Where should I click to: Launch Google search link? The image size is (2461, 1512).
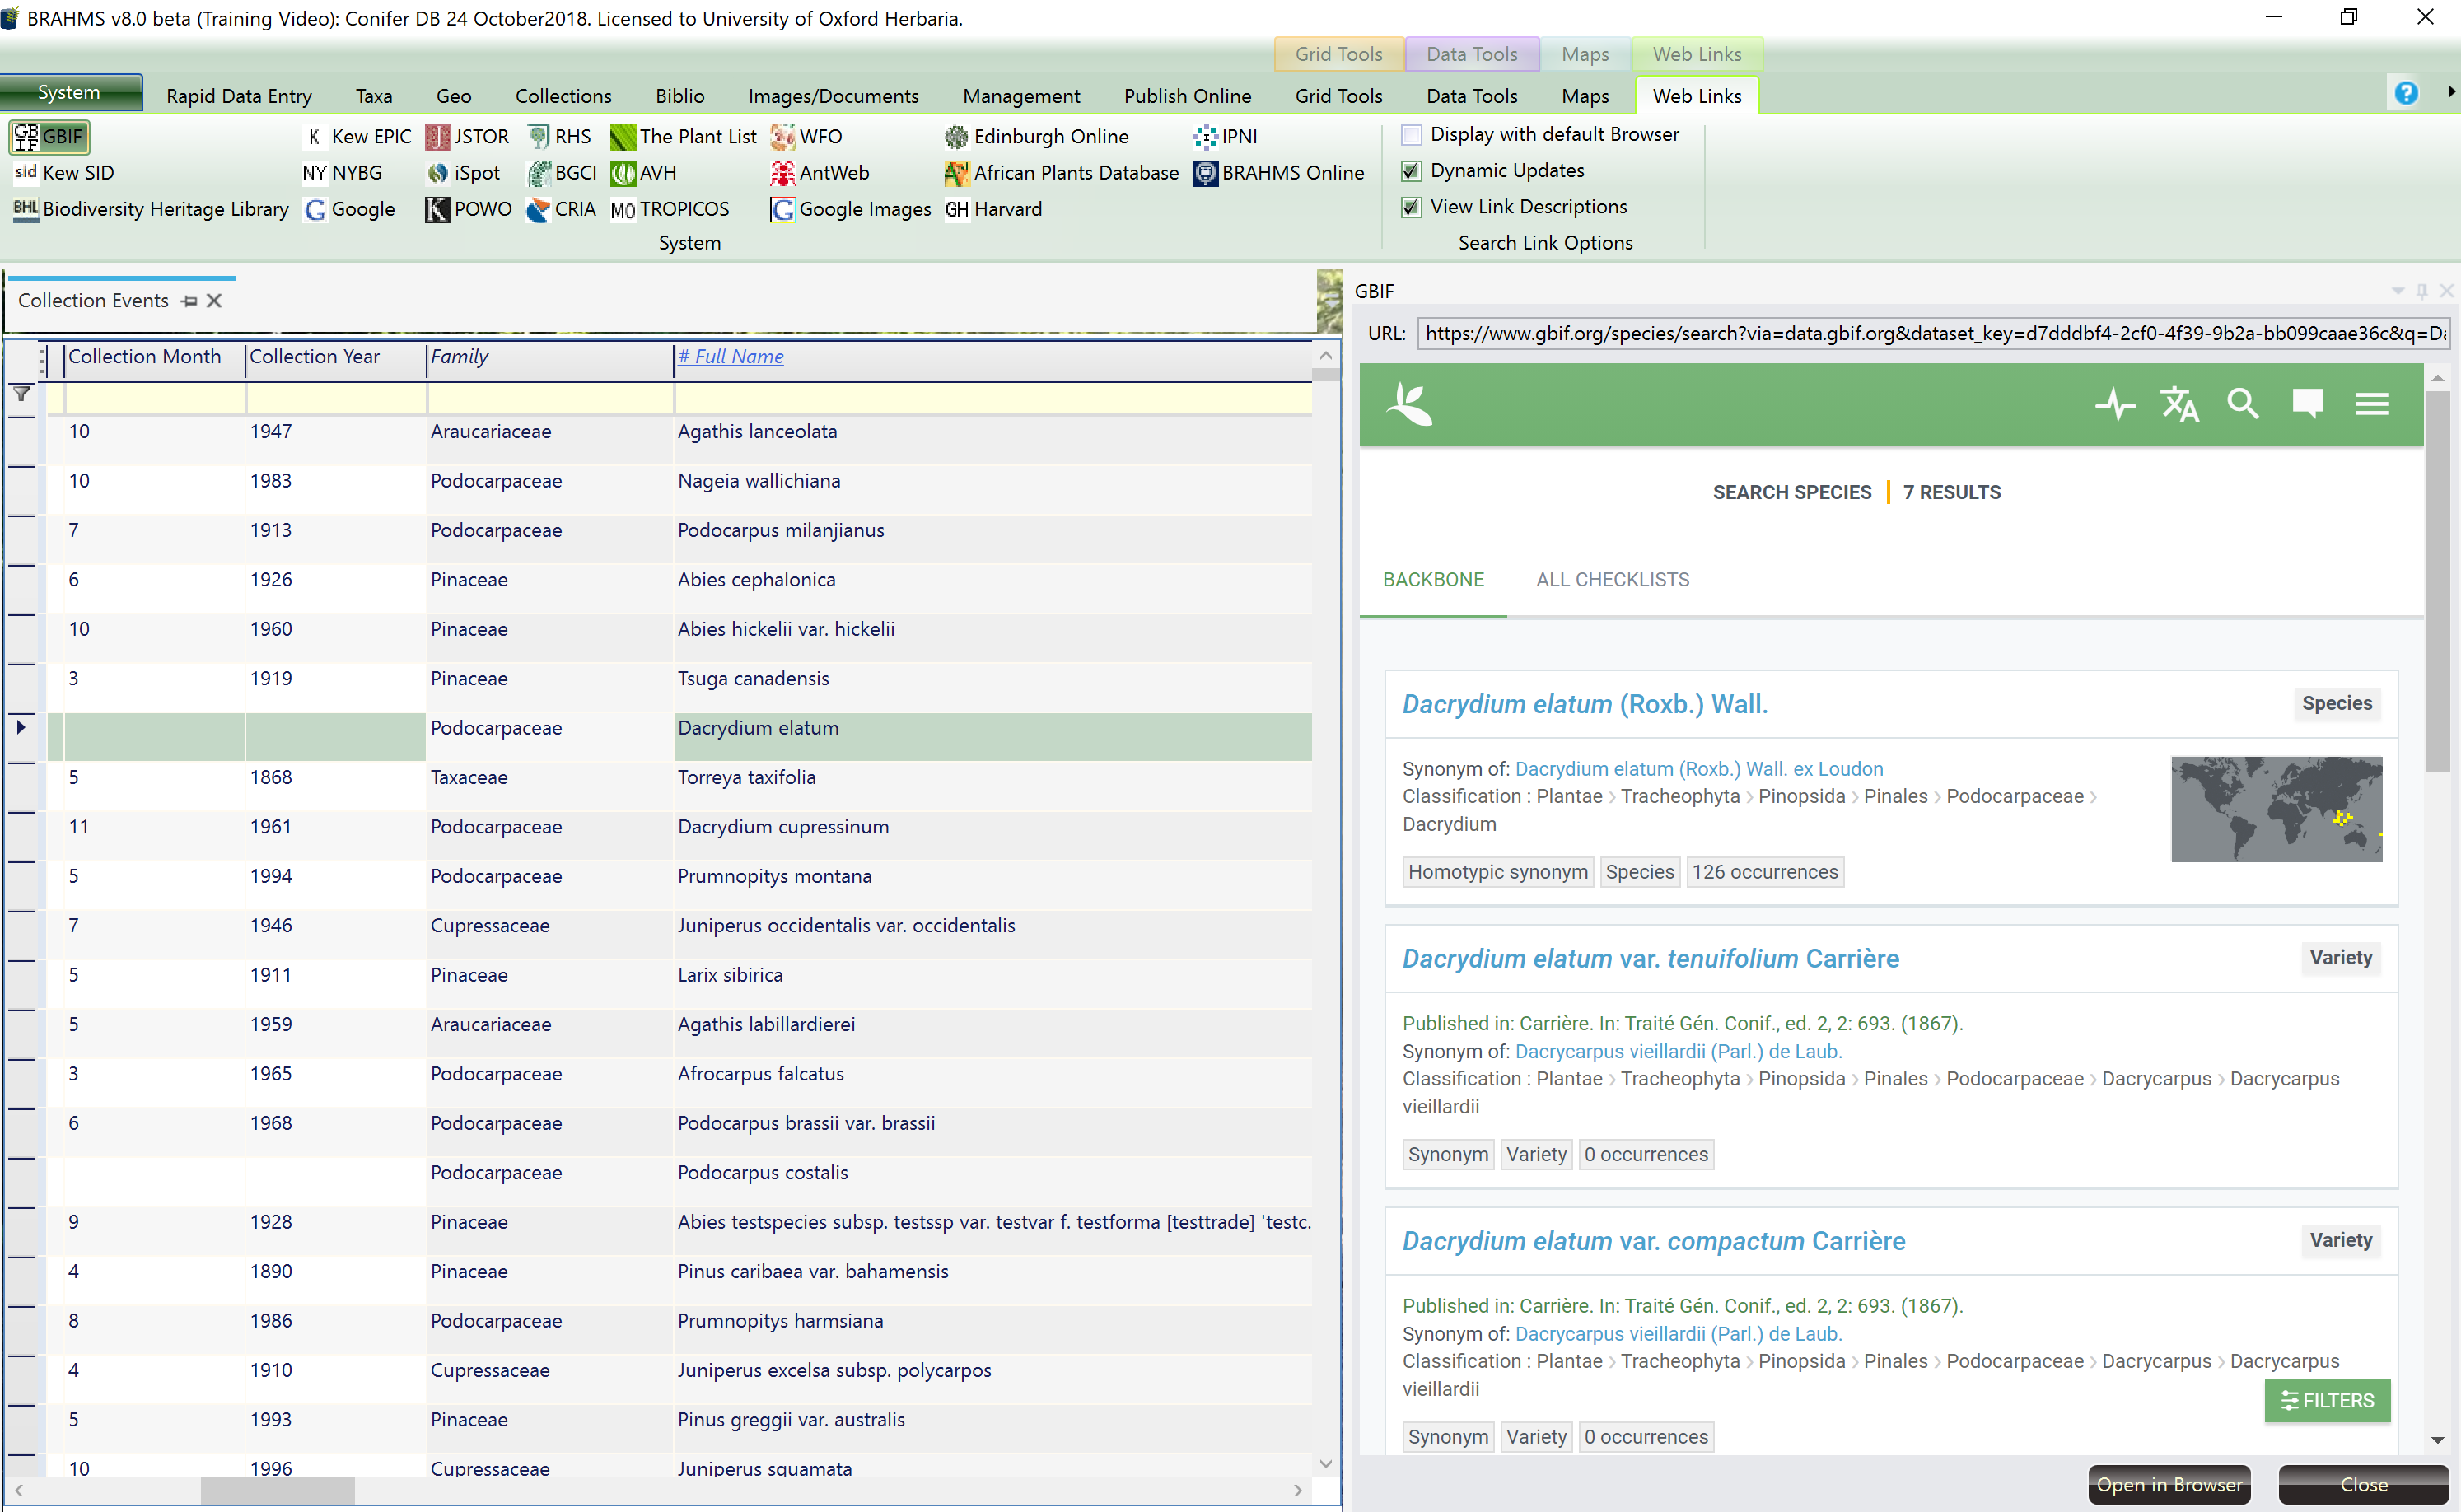click(349, 209)
